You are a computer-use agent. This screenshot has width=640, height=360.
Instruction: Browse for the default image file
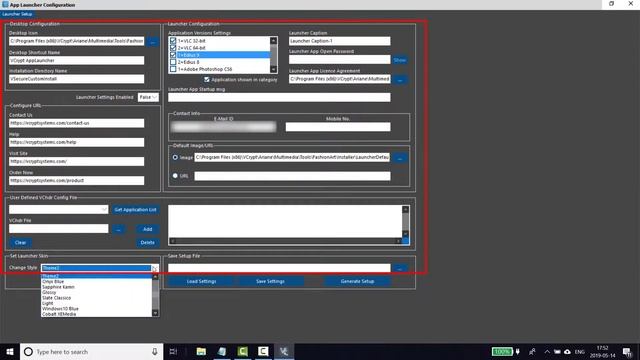tap(400, 158)
